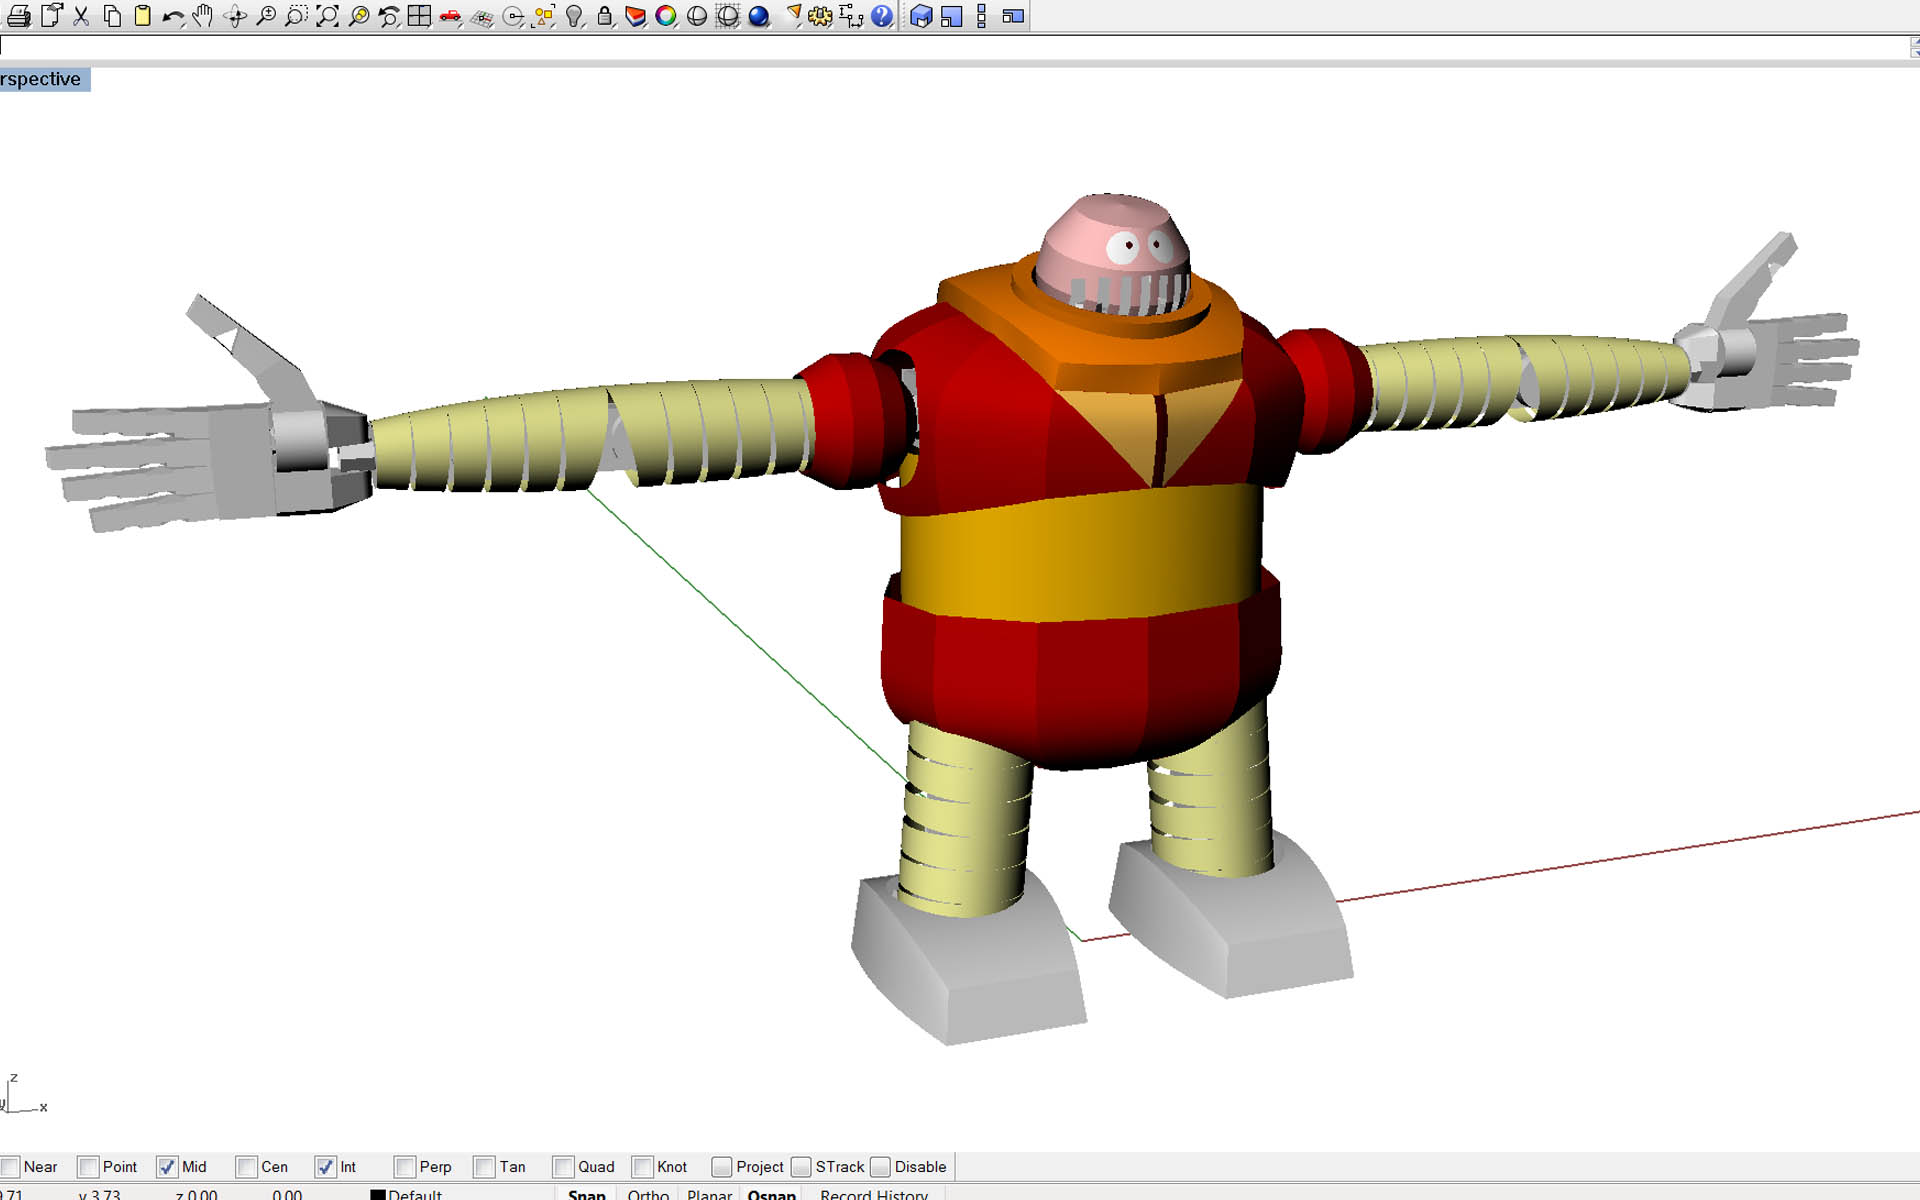Toggle Snap in the status bar
Image resolution: width=1920 pixels, height=1200 pixels.
[x=587, y=1194]
